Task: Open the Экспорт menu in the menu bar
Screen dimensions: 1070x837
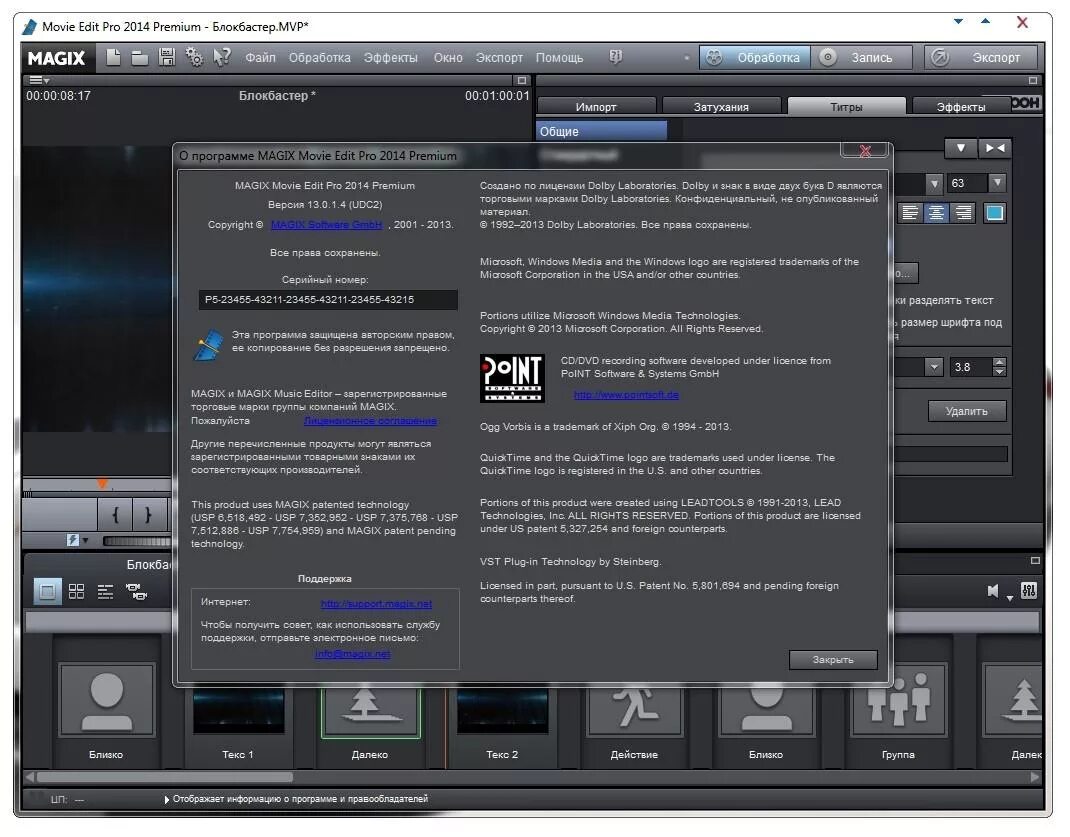Action: 499,57
